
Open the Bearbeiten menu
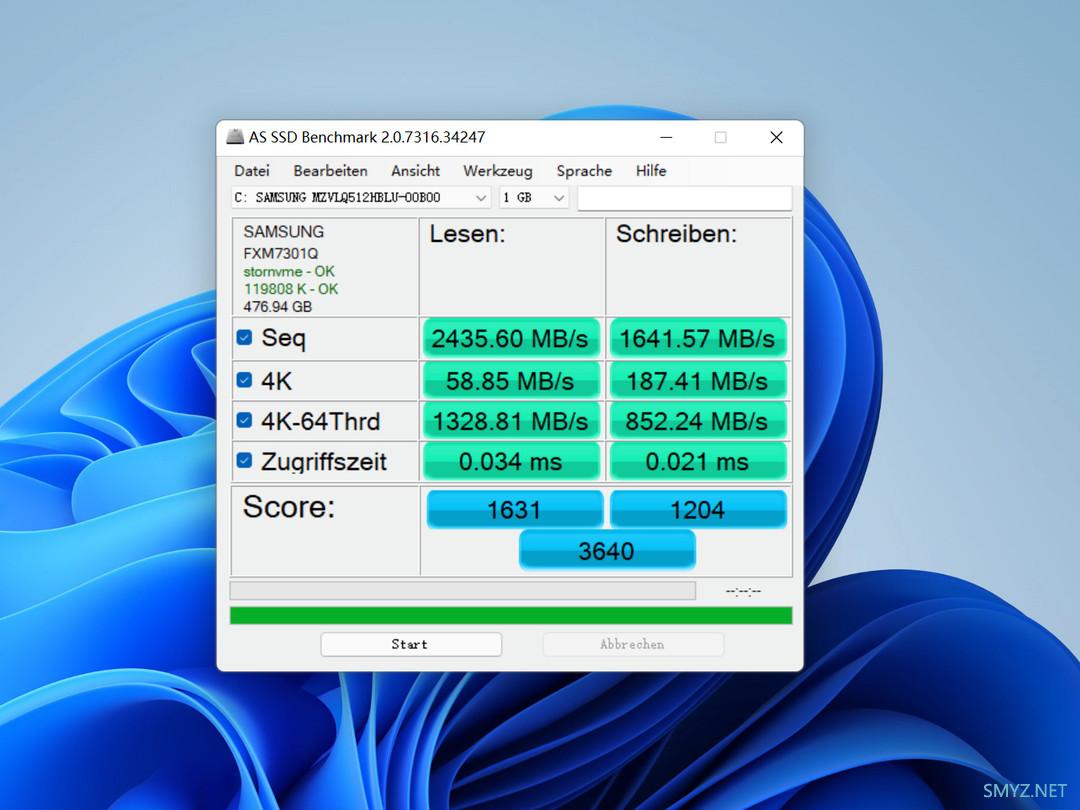(x=330, y=171)
